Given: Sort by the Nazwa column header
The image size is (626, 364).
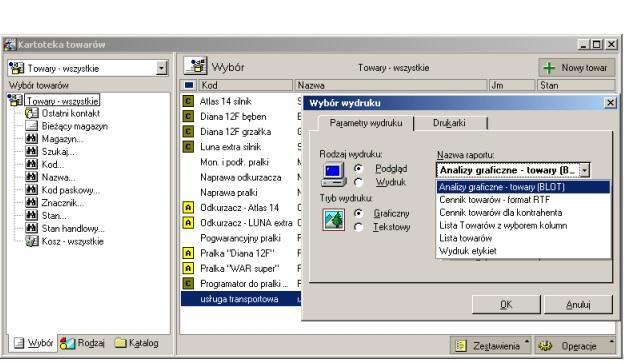Looking at the screenshot, I should click(390, 85).
